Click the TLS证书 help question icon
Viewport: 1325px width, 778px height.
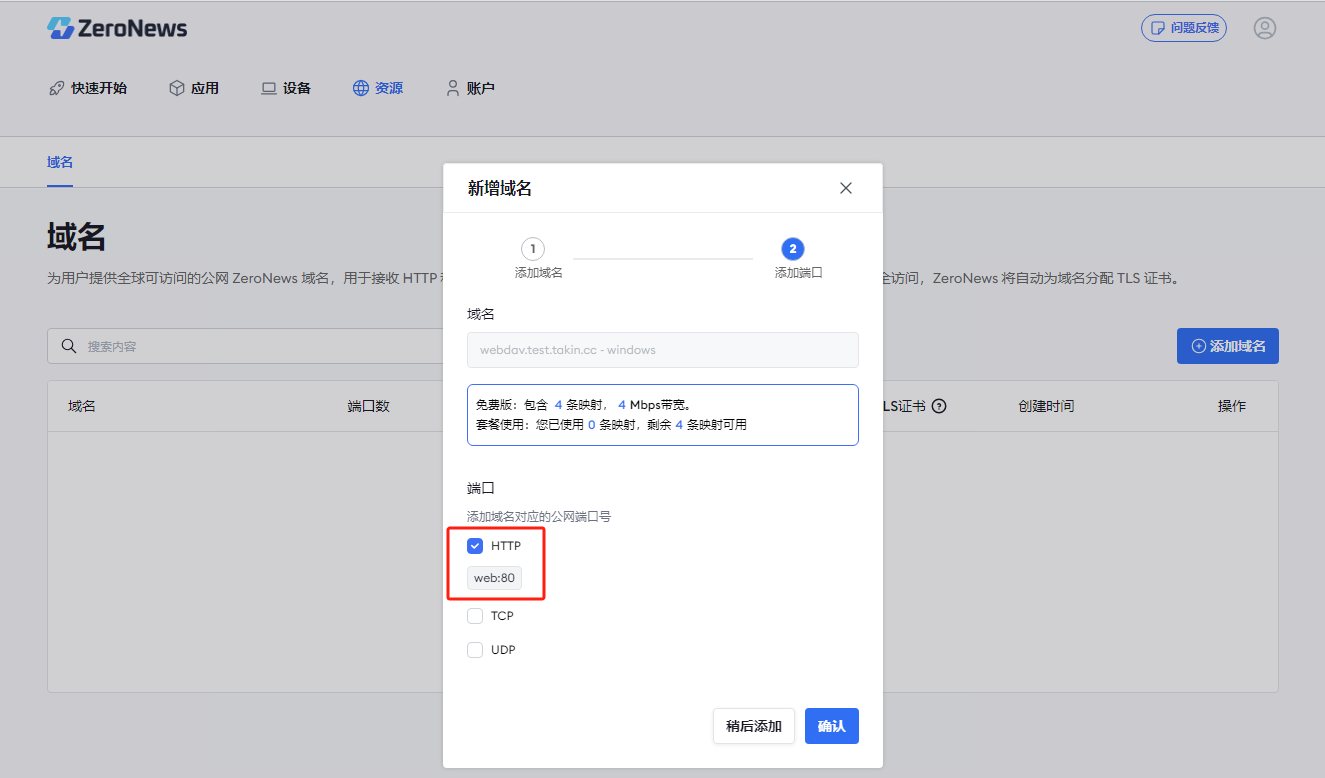(x=939, y=407)
